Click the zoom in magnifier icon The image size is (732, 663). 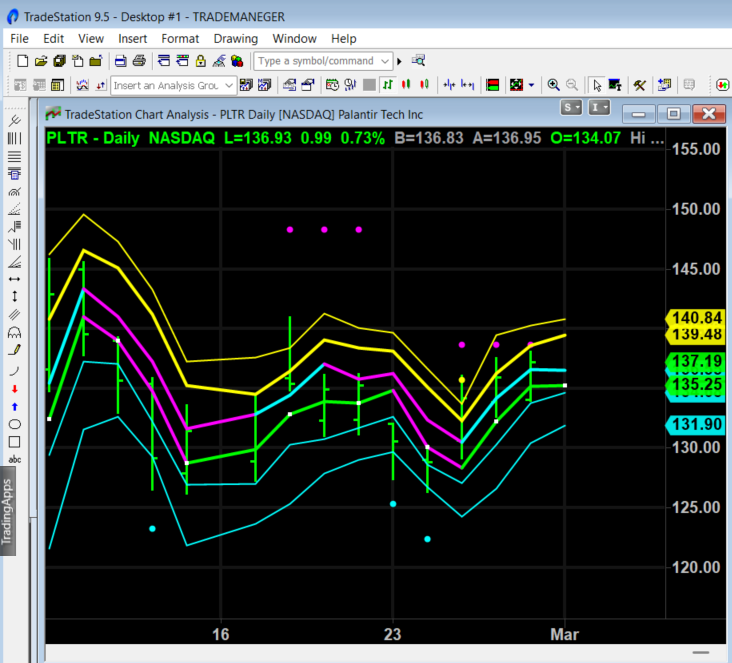coord(554,85)
